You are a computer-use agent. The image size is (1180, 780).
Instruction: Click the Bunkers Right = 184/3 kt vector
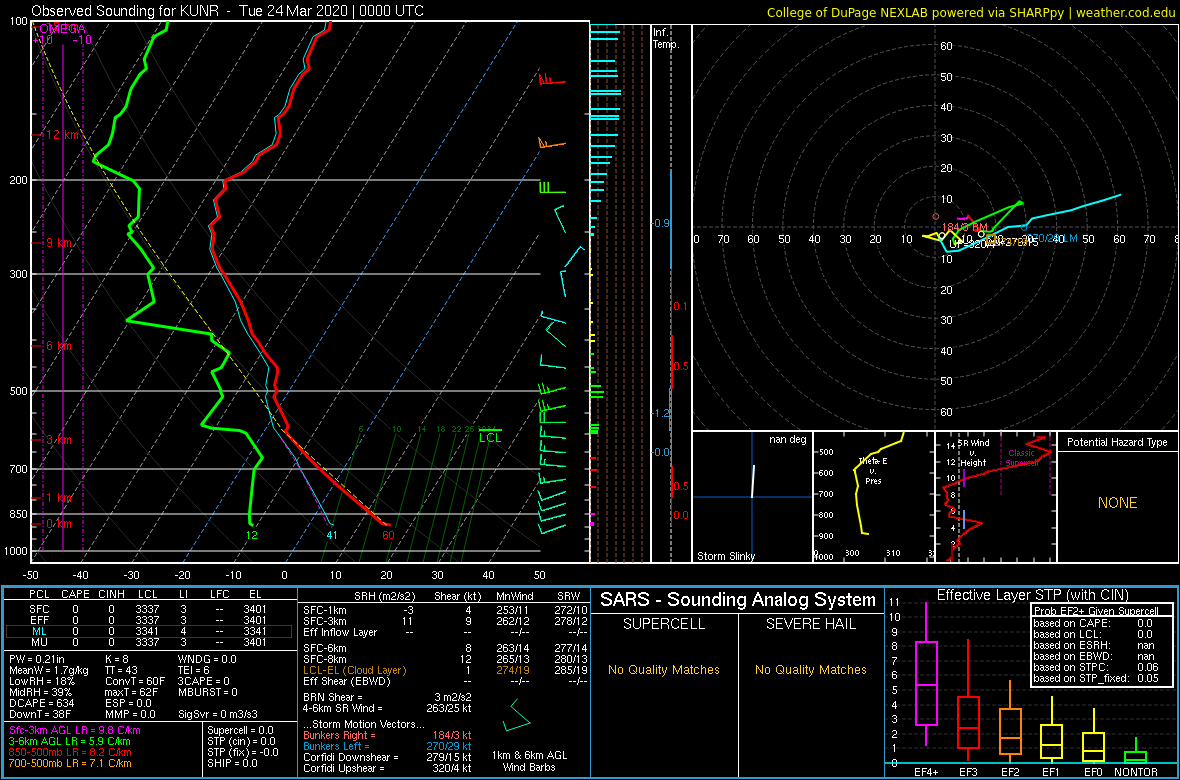point(387,735)
